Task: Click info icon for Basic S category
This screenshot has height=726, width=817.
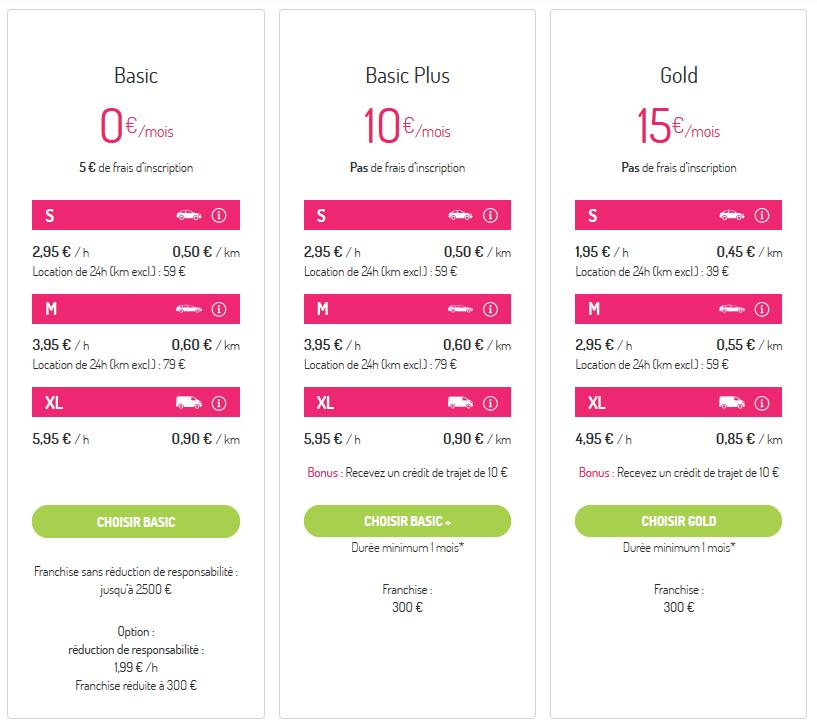Action: pos(219,215)
